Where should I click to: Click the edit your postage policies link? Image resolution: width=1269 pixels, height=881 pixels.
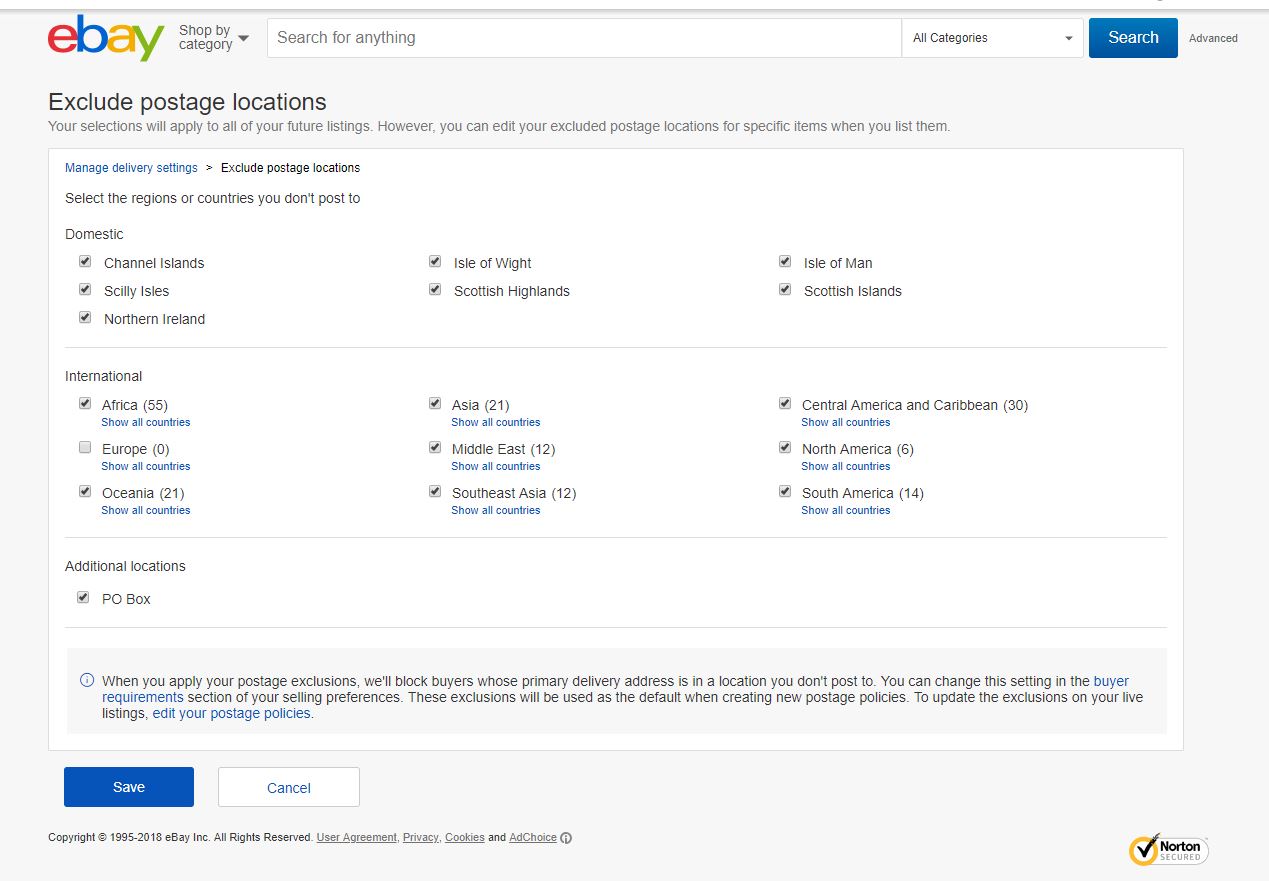pos(231,713)
